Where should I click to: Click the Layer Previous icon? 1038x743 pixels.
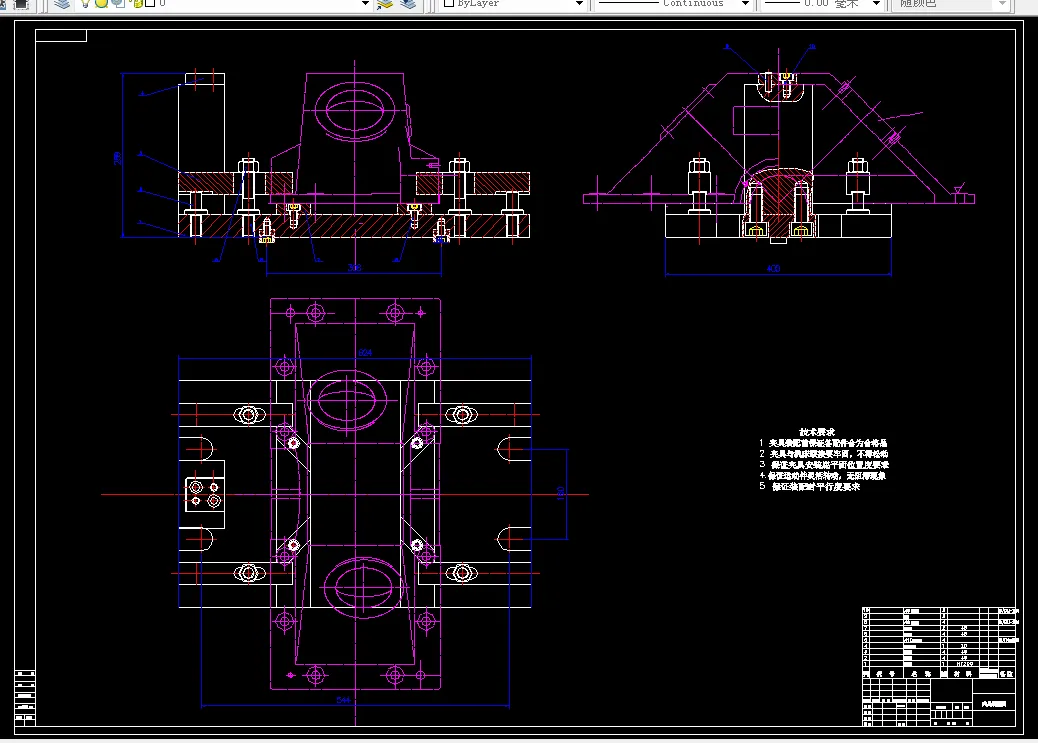coord(408,4)
